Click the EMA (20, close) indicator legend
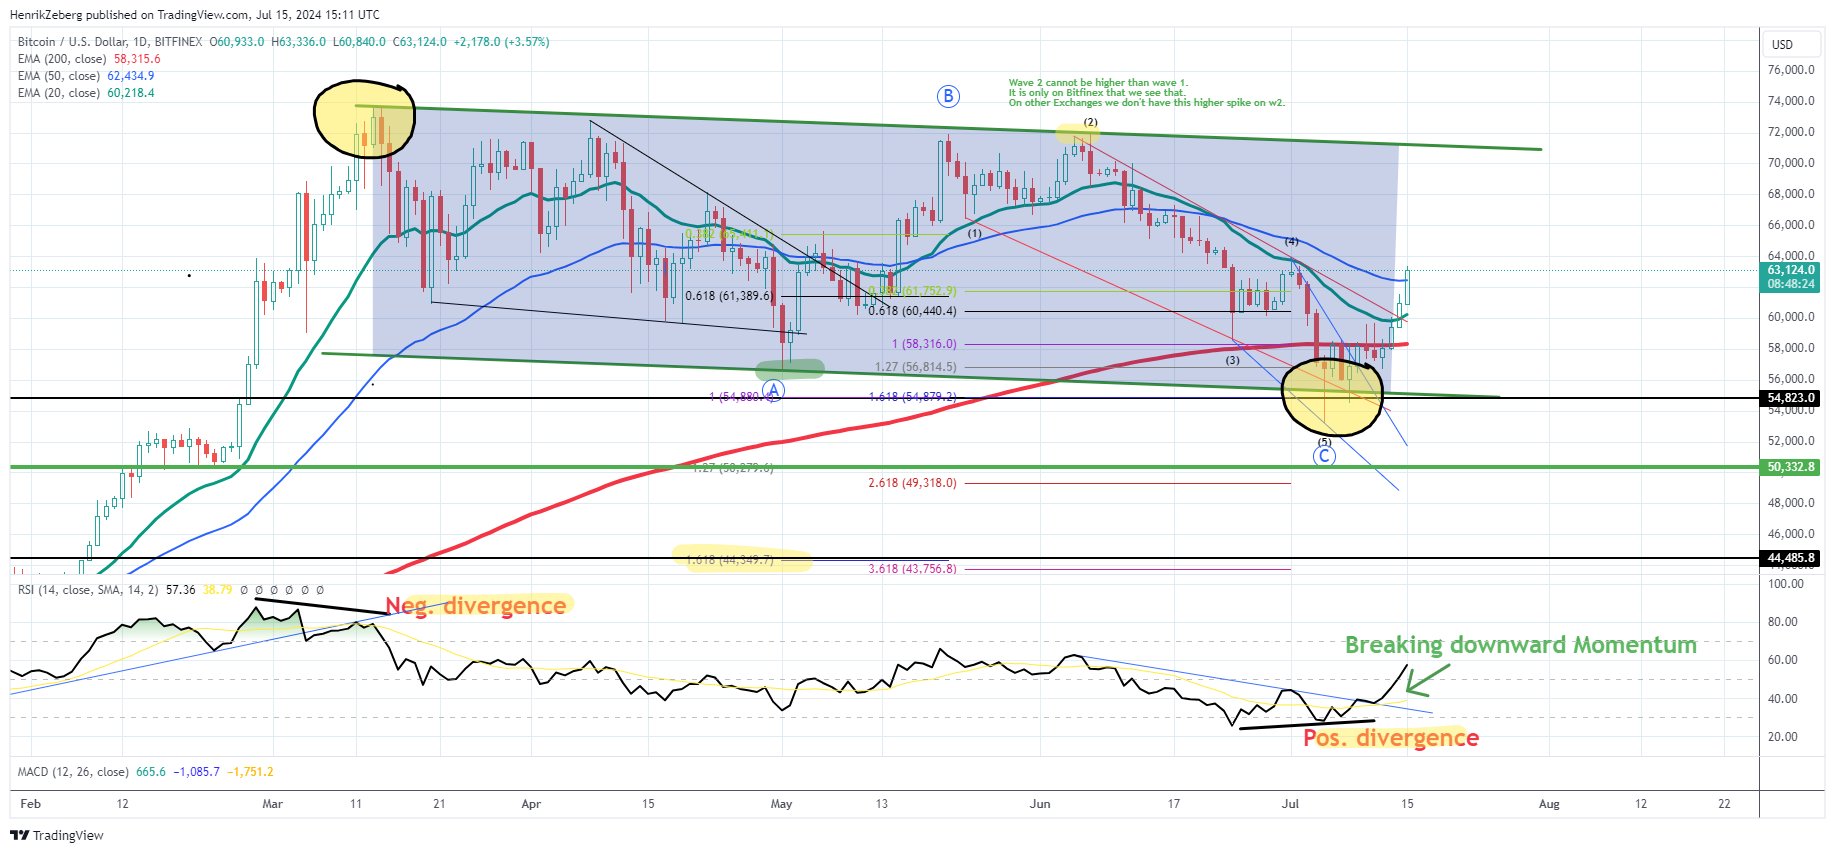Viewport: 1835px width, 853px height. (x=86, y=93)
